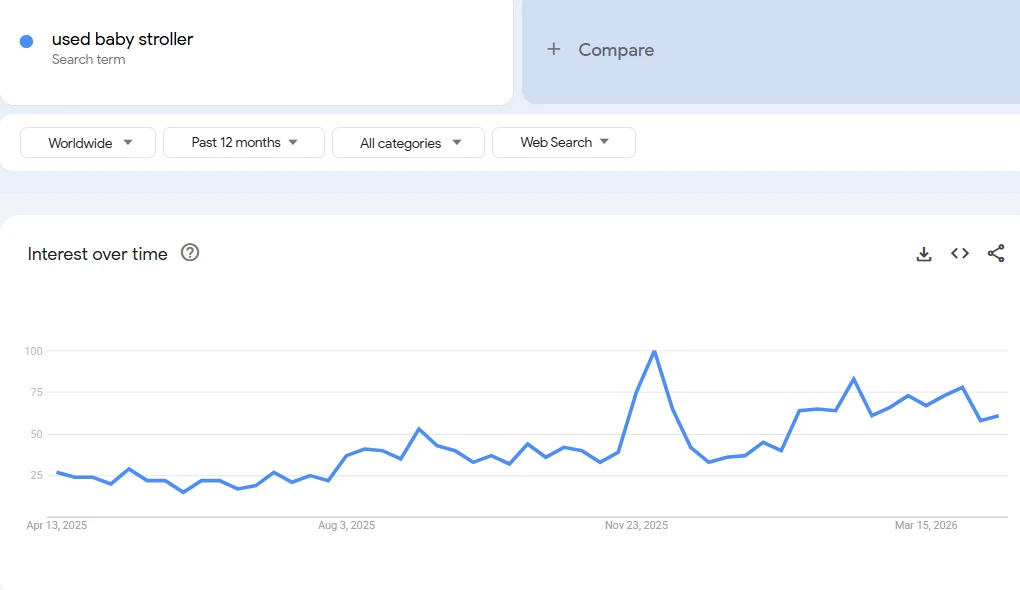The width and height of the screenshot is (1020, 590).
Task: Open the All categories dropdown
Action: (408, 143)
